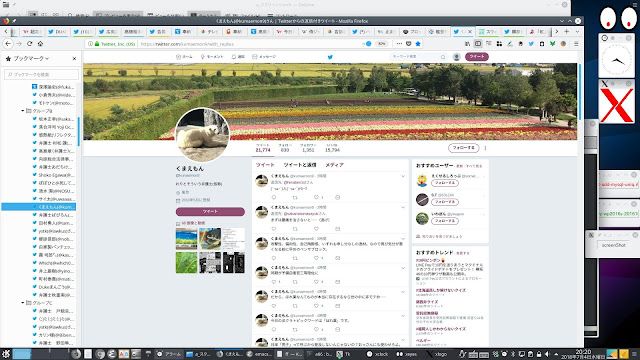Like the second tweet in the timeline
The image size is (640, 360).
coord(316,229)
